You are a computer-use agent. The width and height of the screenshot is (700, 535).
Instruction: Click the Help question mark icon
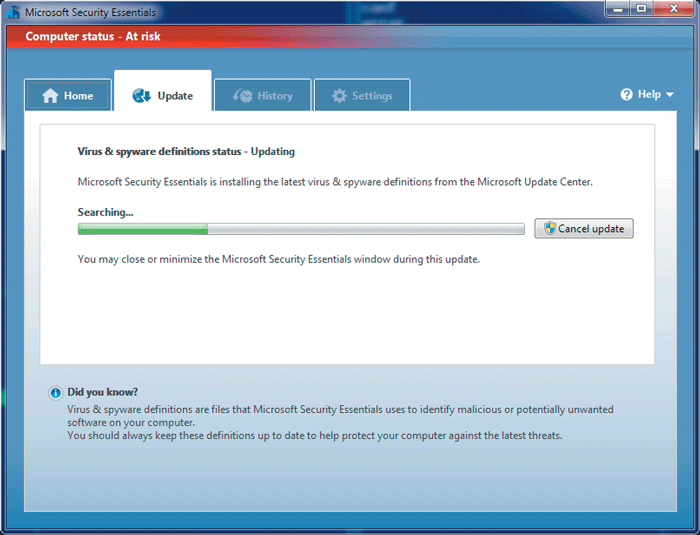pos(627,94)
